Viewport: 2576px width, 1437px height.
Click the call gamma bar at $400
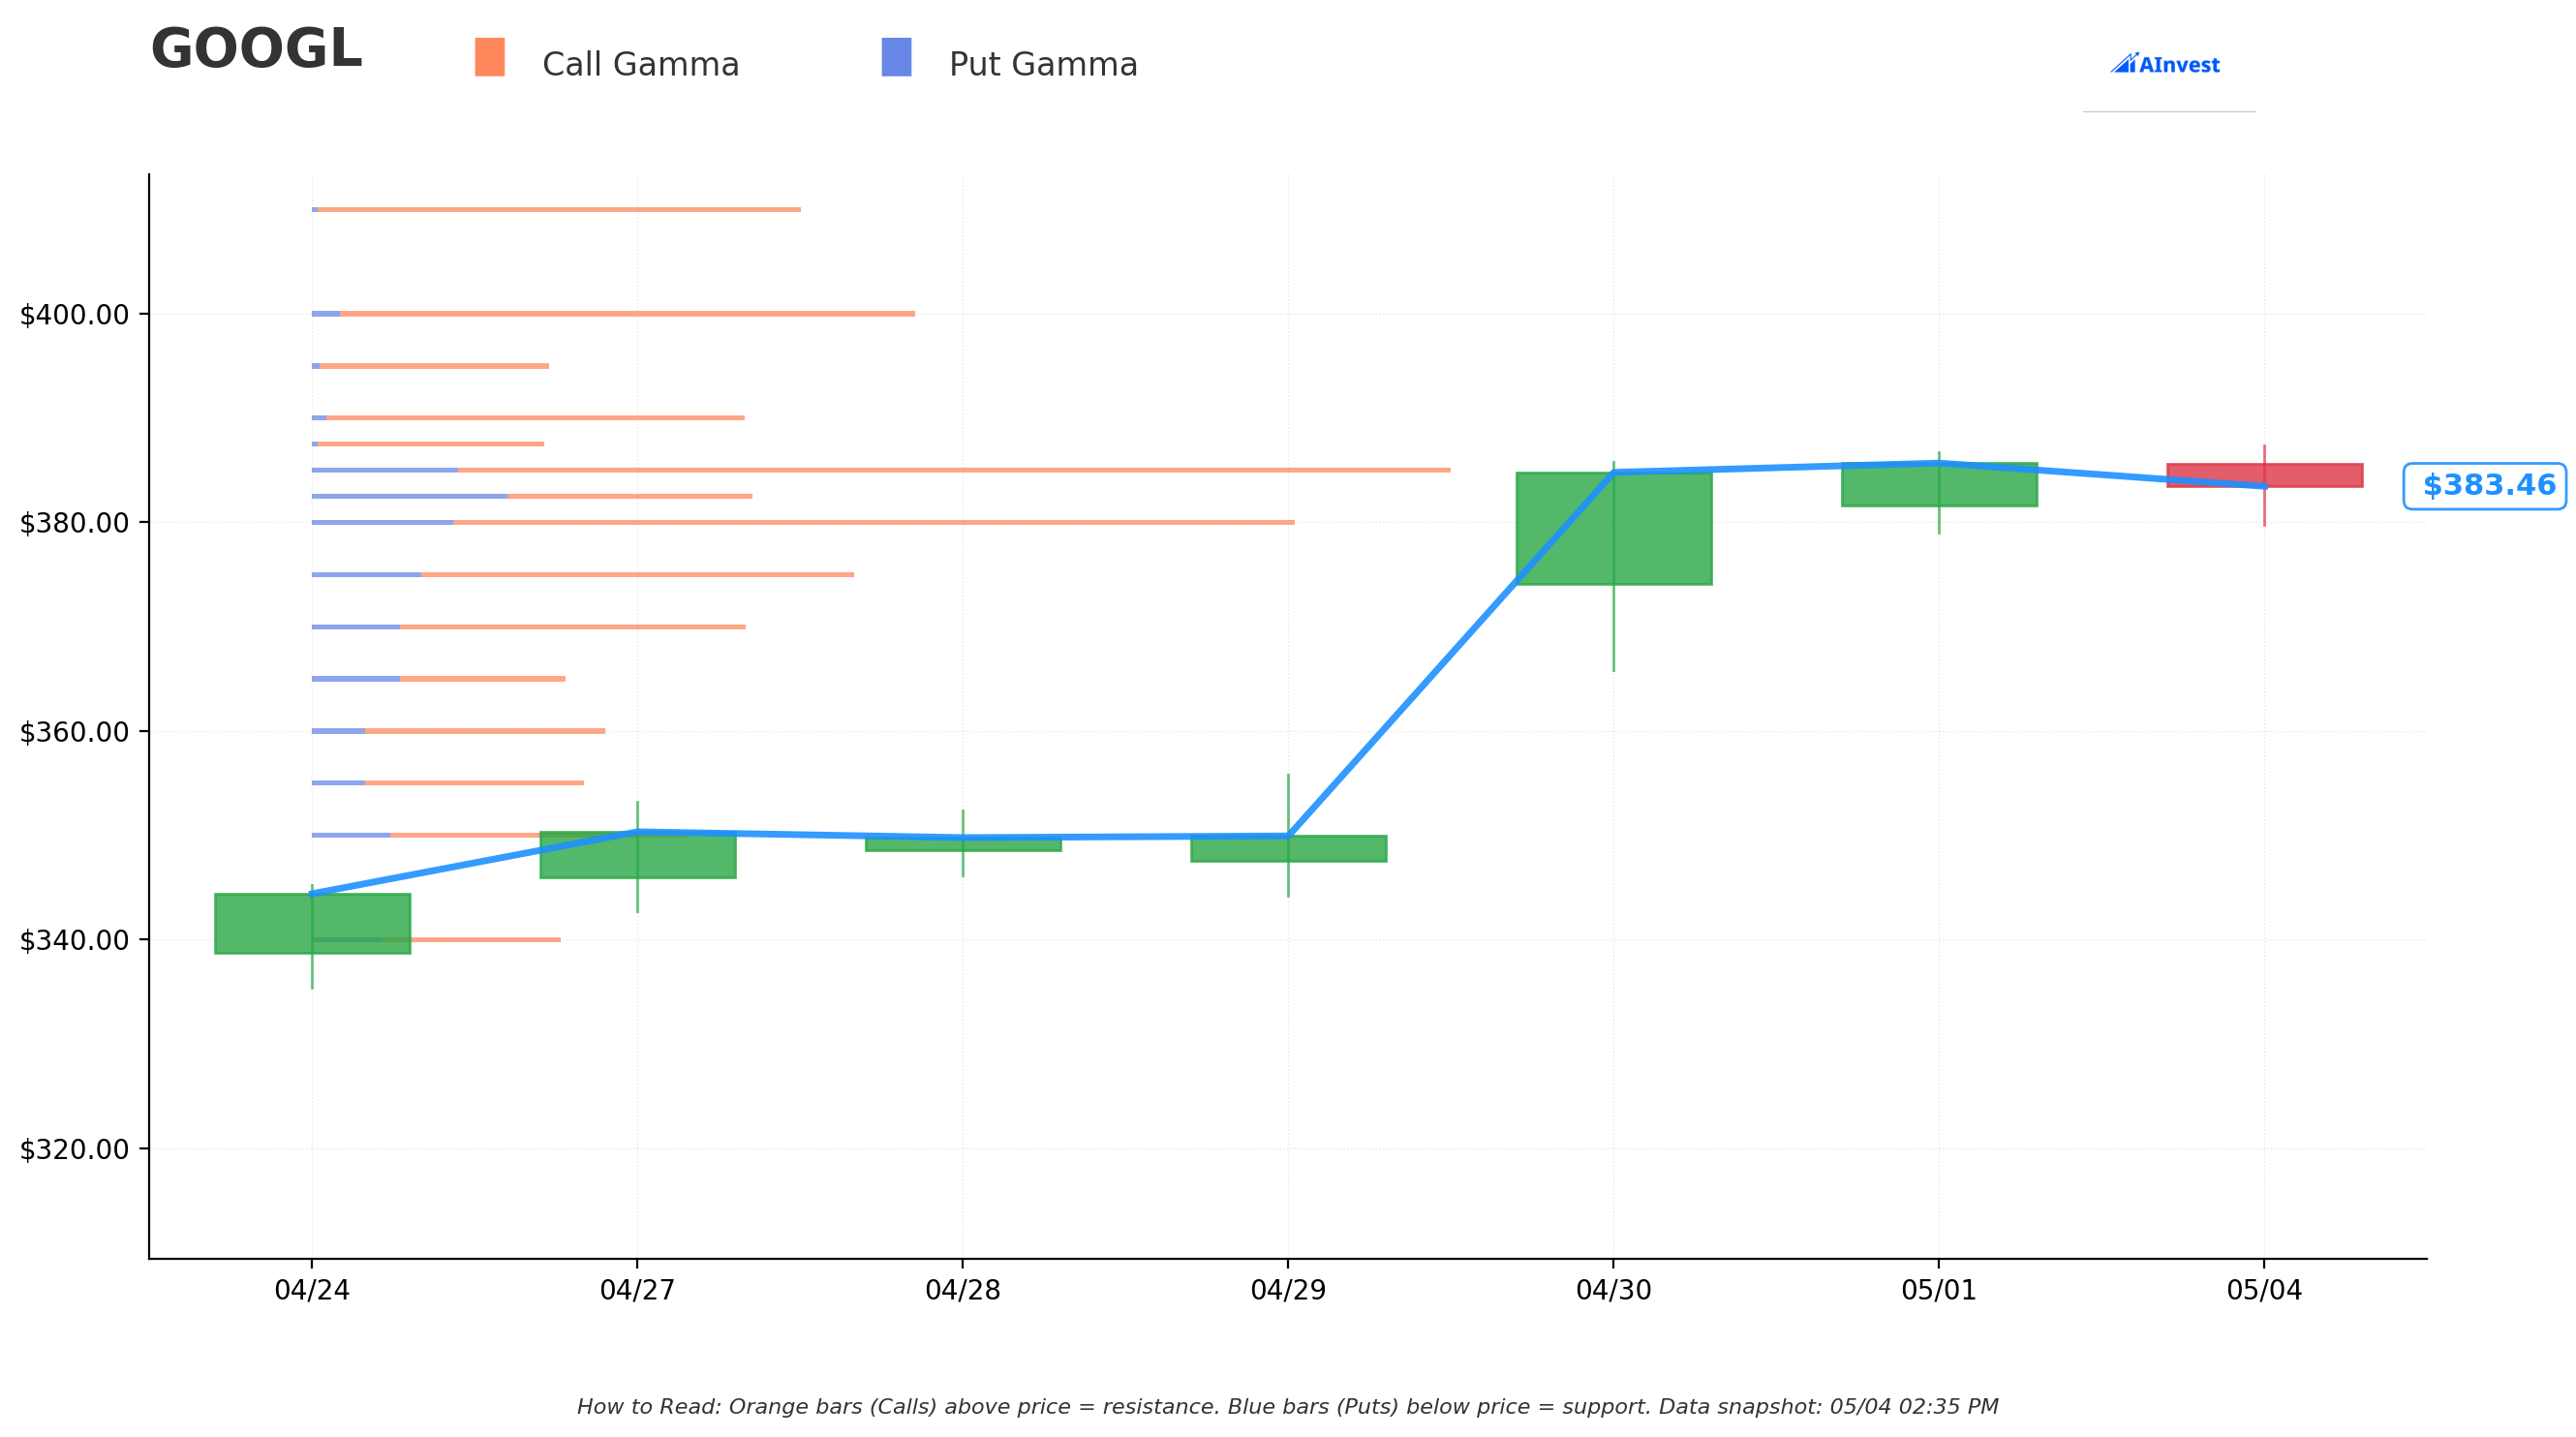[627, 314]
